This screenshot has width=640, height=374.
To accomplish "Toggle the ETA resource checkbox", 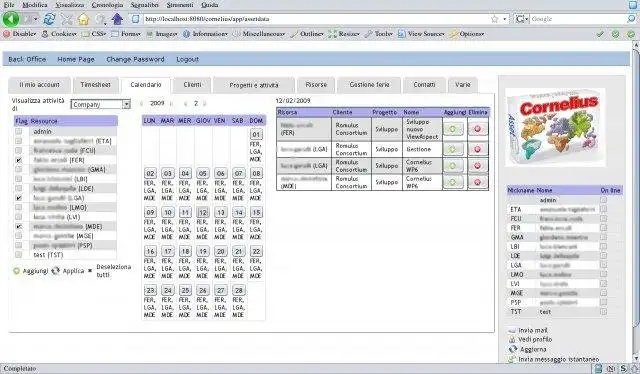I will [18, 141].
